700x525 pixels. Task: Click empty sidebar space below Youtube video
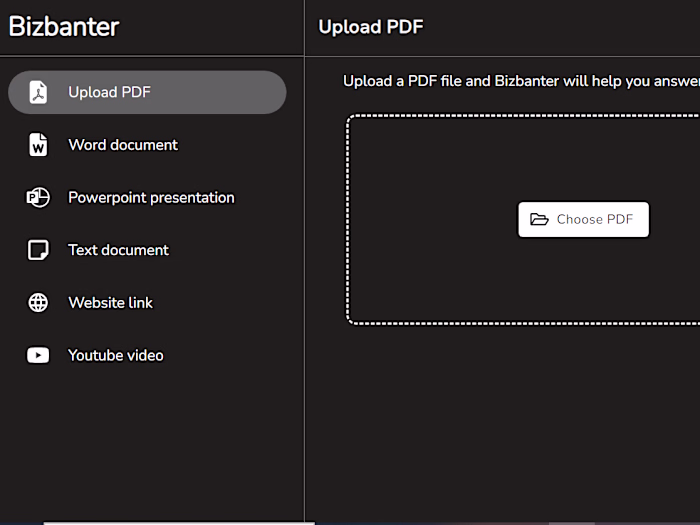tap(150, 440)
